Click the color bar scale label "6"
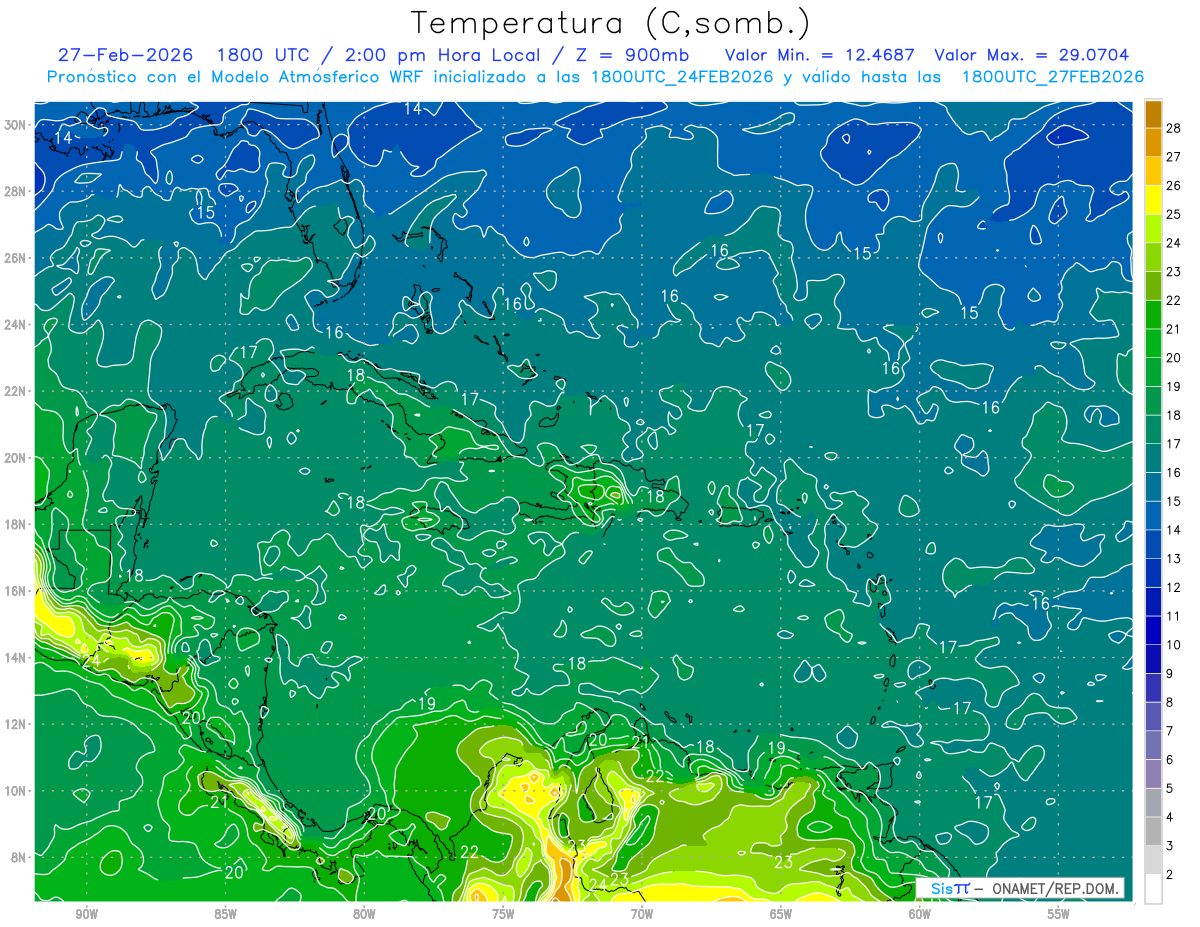Viewport: 1200px width, 927px height. tap(1170, 760)
